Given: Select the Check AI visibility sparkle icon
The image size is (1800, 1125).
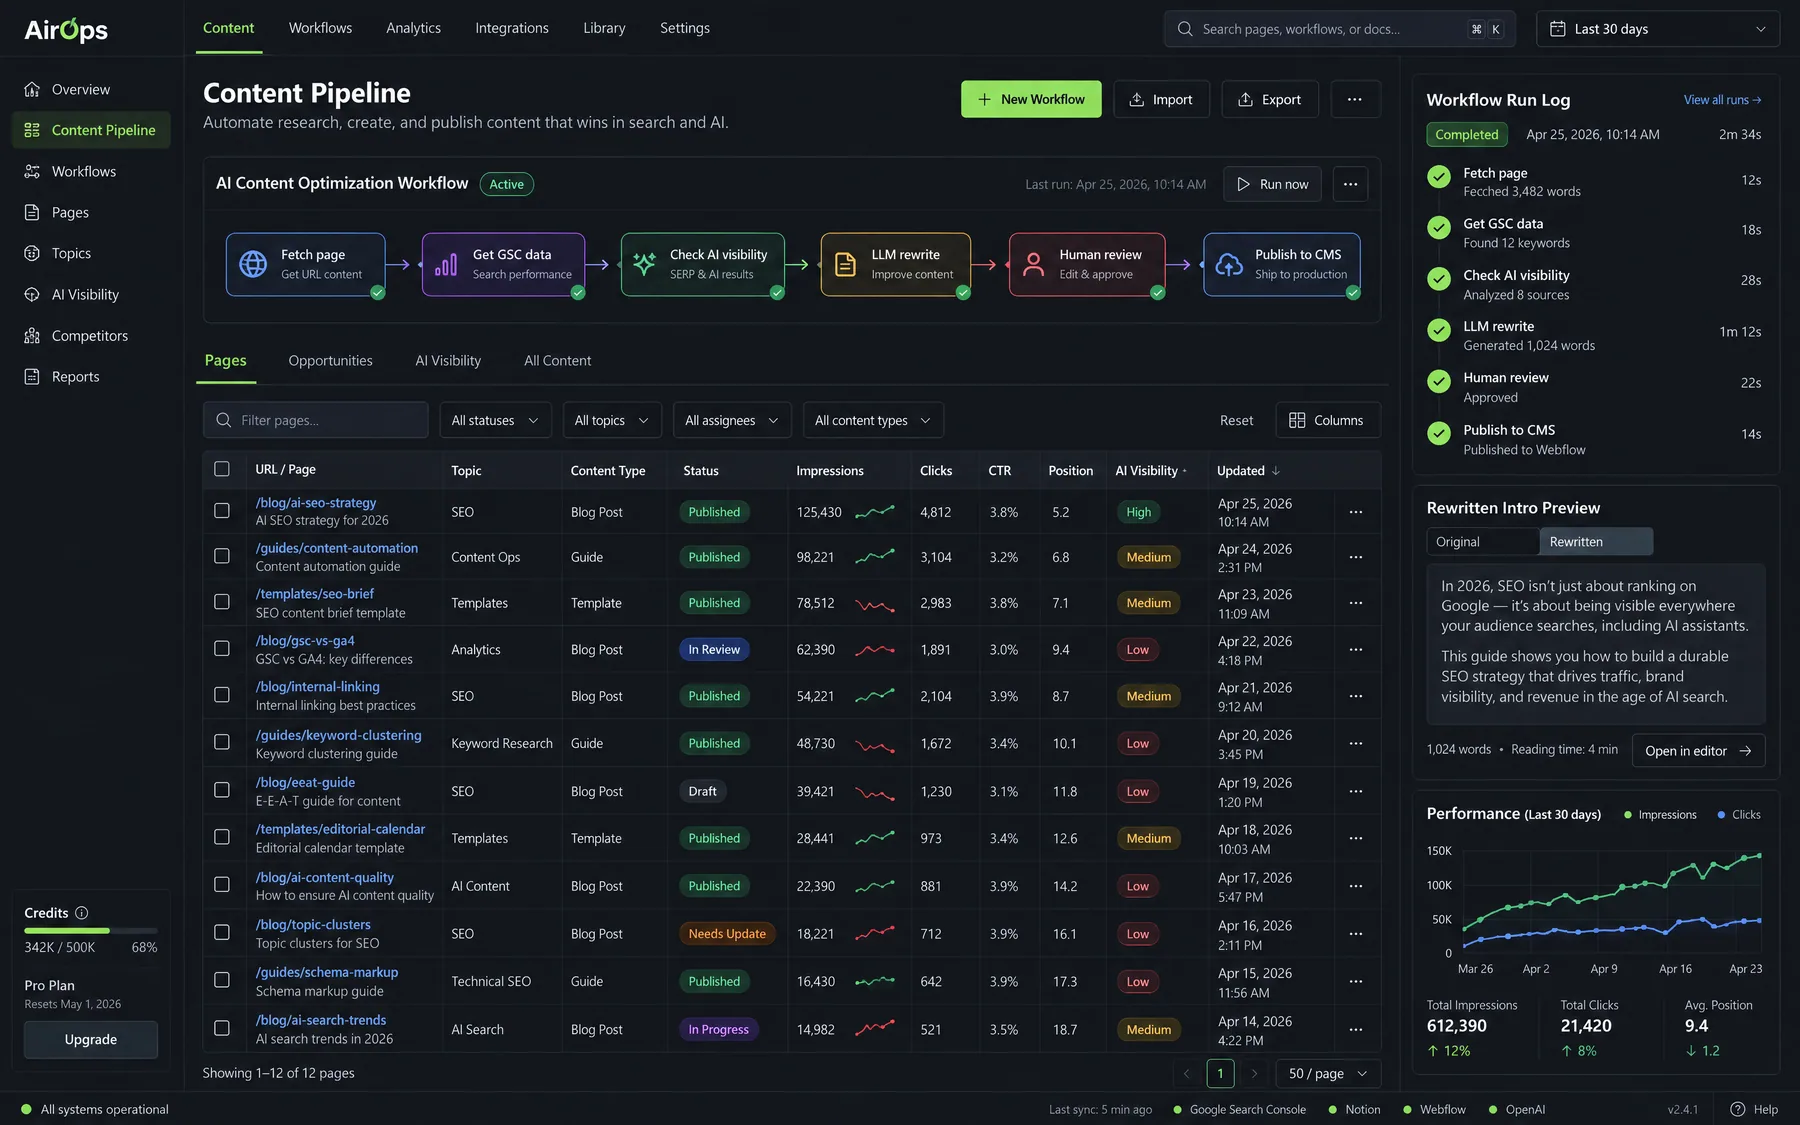Looking at the screenshot, I should (x=645, y=264).
